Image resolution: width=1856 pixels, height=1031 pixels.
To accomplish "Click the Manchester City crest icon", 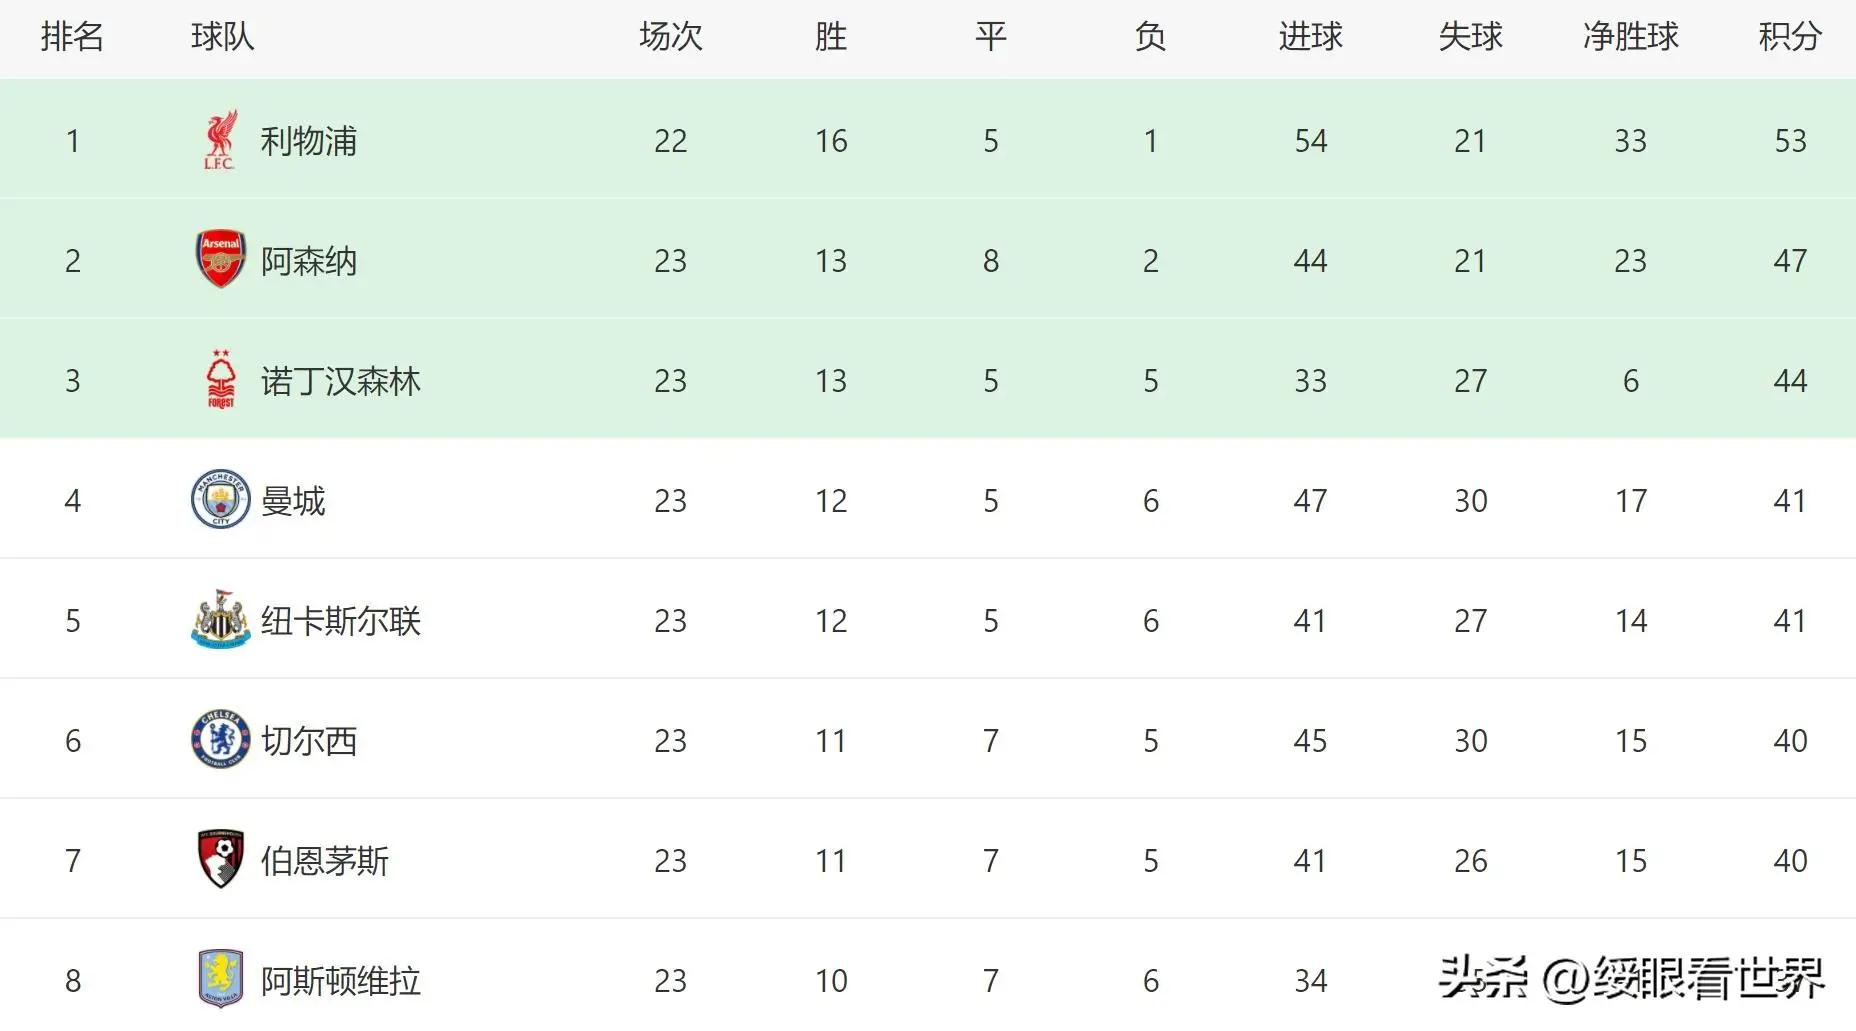I will [x=220, y=499].
